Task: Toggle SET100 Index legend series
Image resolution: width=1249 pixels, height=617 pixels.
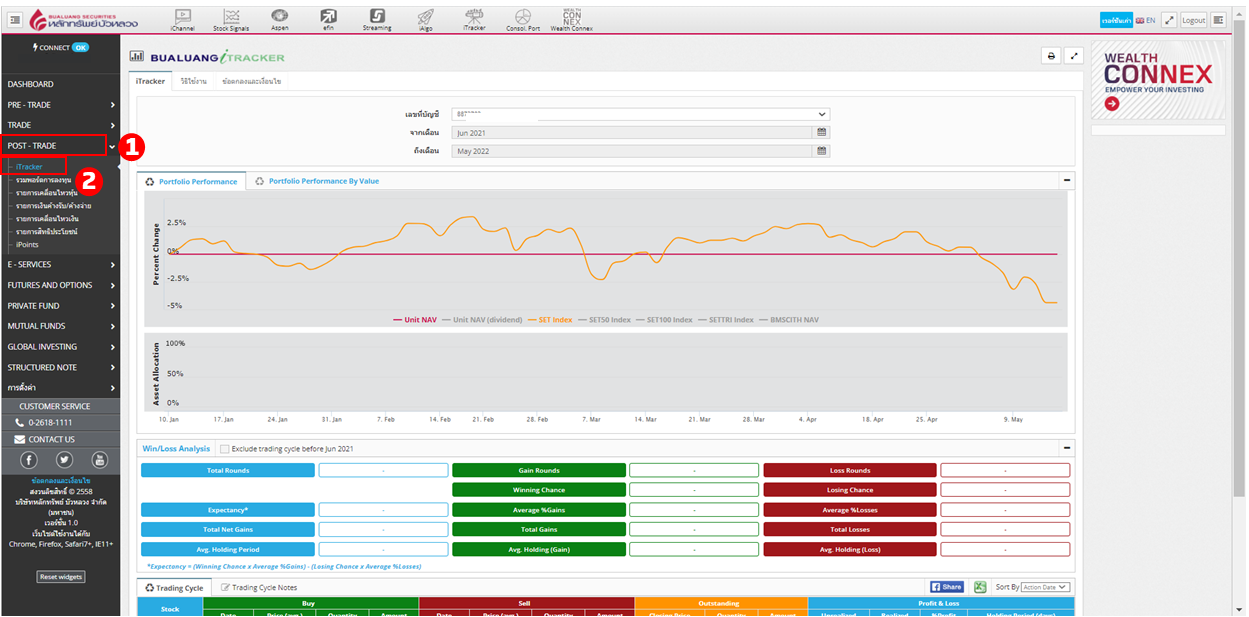Action: click(x=664, y=320)
